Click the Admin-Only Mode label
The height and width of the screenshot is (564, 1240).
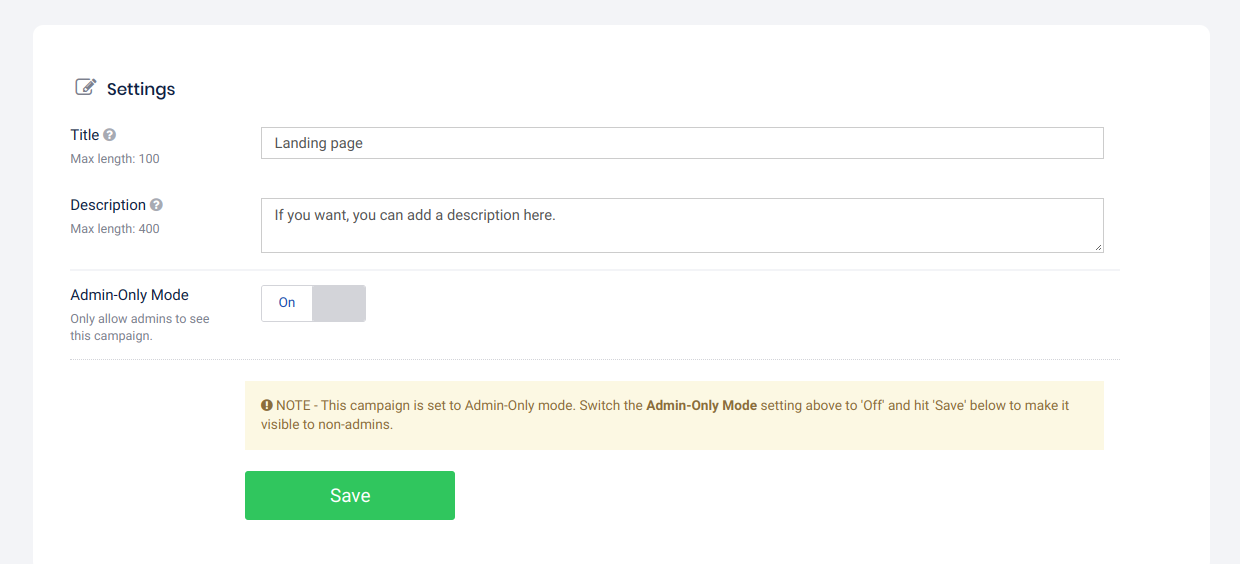pos(129,295)
